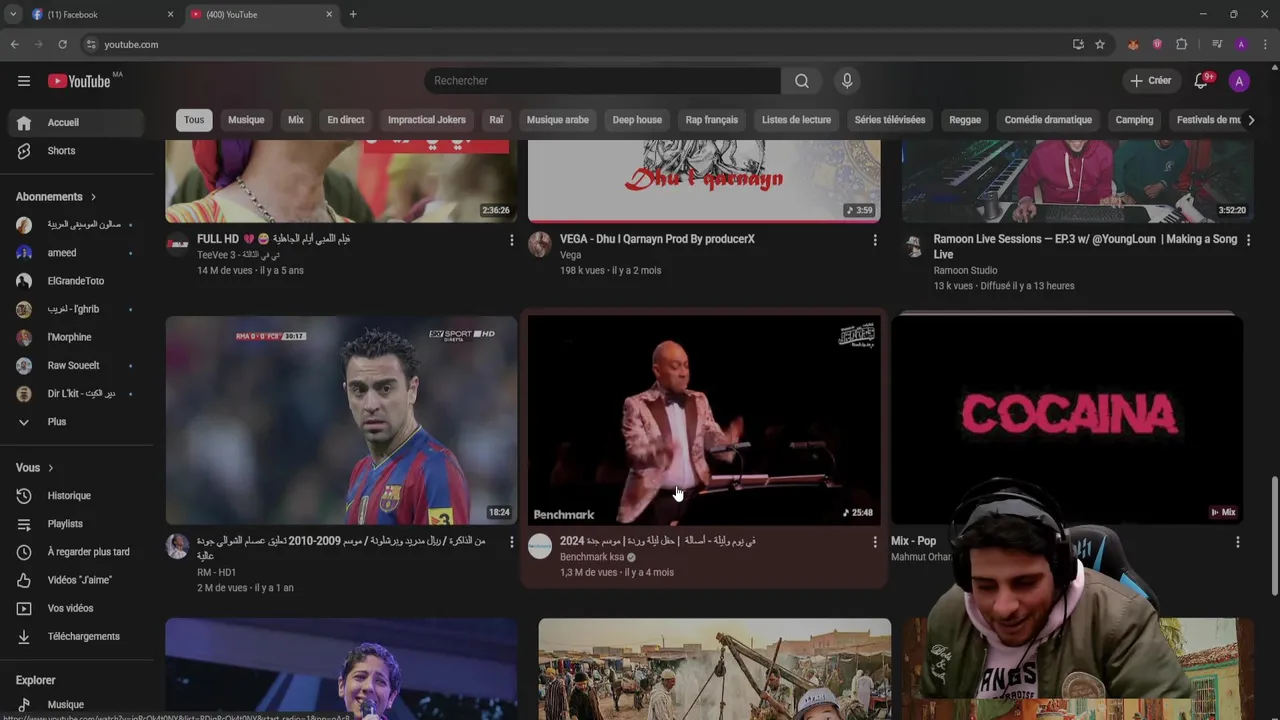
Task: Open the Benchmark conductor video thumbnail
Action: pos(704,420)
